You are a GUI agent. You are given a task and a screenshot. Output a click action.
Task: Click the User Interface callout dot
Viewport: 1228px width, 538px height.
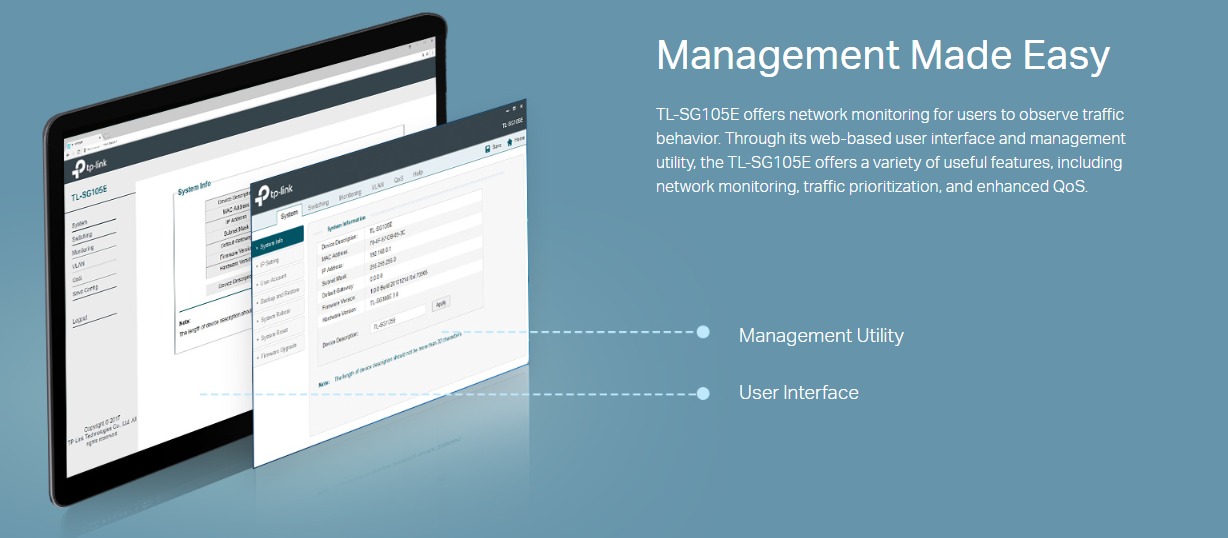[703, 393]
